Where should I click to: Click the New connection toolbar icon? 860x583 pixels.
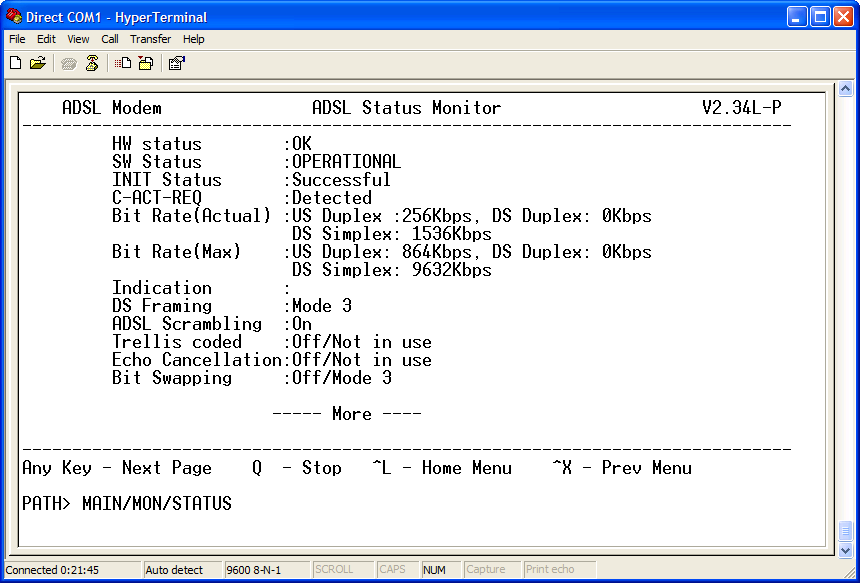pos(16,63)
